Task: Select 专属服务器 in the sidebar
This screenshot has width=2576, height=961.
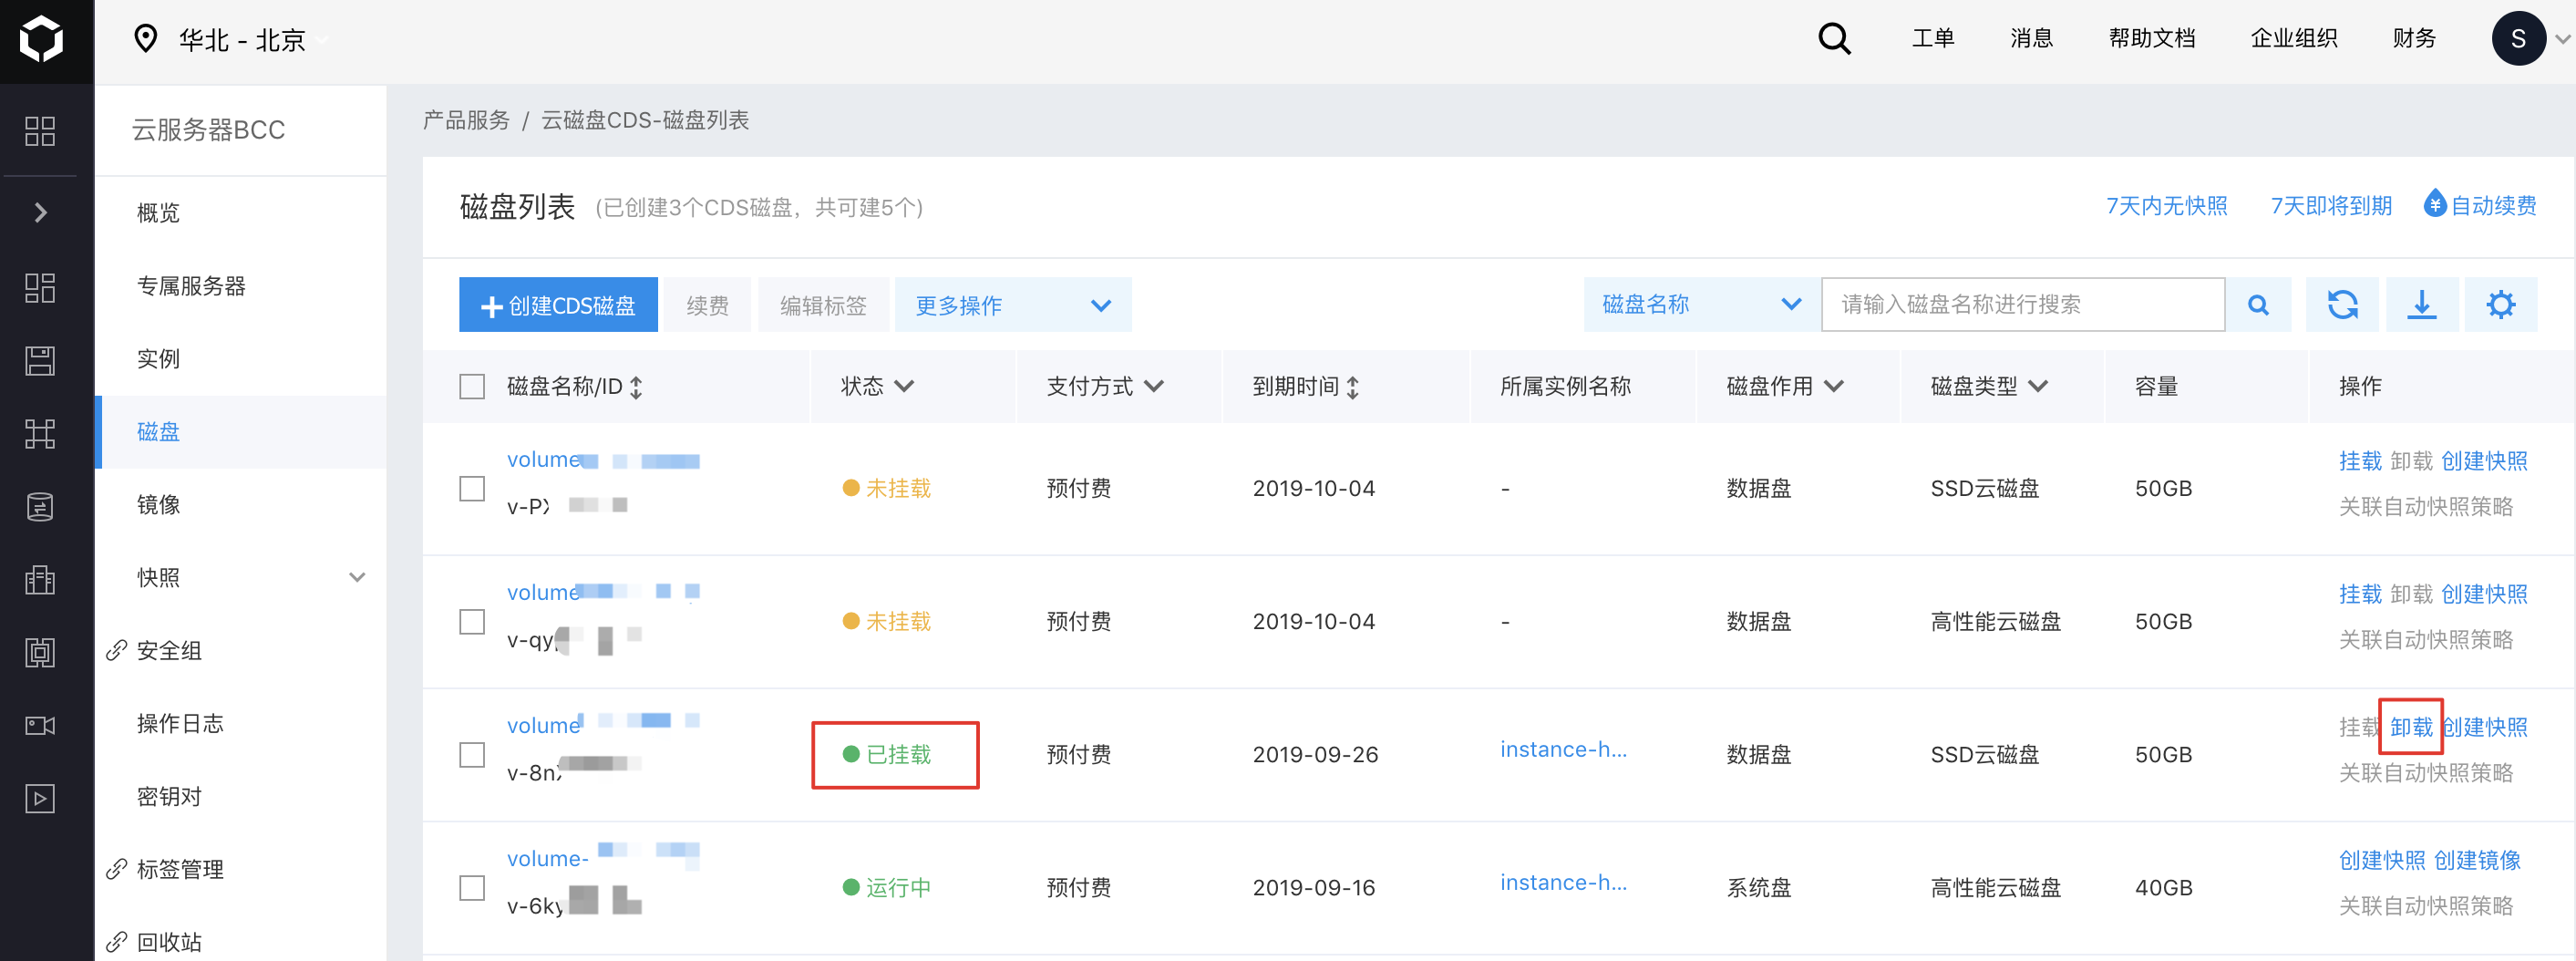Action: coord(241,286)
